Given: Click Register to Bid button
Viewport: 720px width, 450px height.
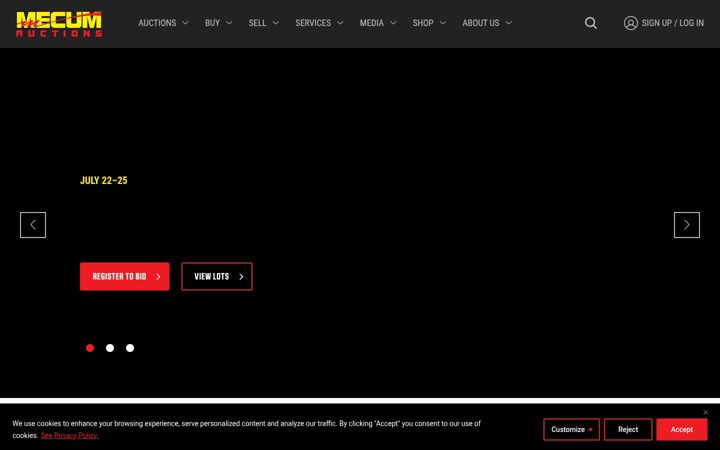Looking at the screenshot, I should tap(124, 276).
